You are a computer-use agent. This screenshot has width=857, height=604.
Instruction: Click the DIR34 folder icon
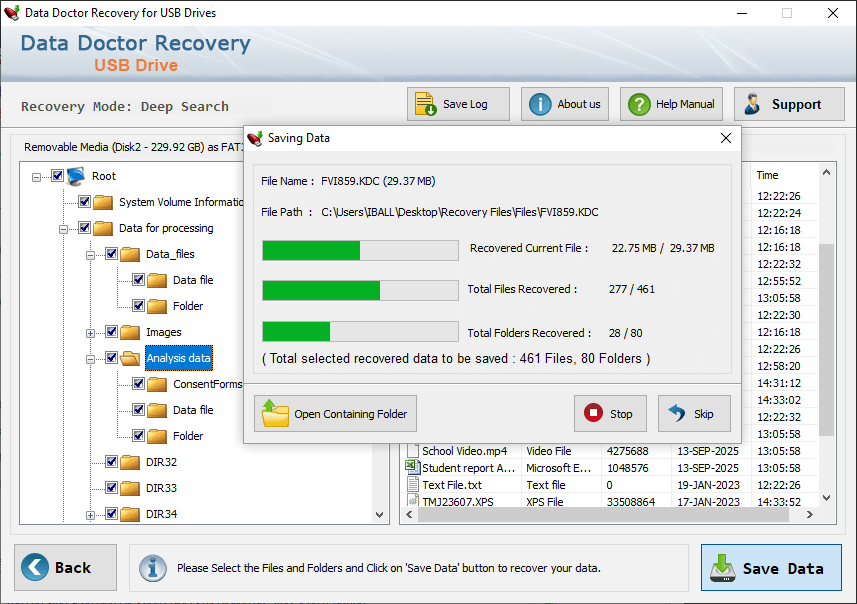pos(130,514)
